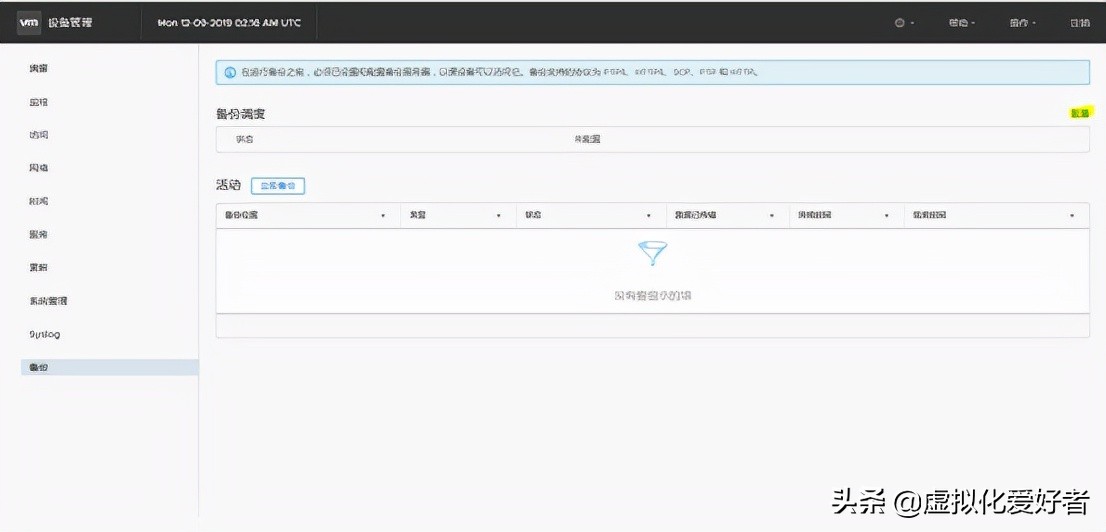Click the 注销 (Log out) link

(x=1080, y=23)
